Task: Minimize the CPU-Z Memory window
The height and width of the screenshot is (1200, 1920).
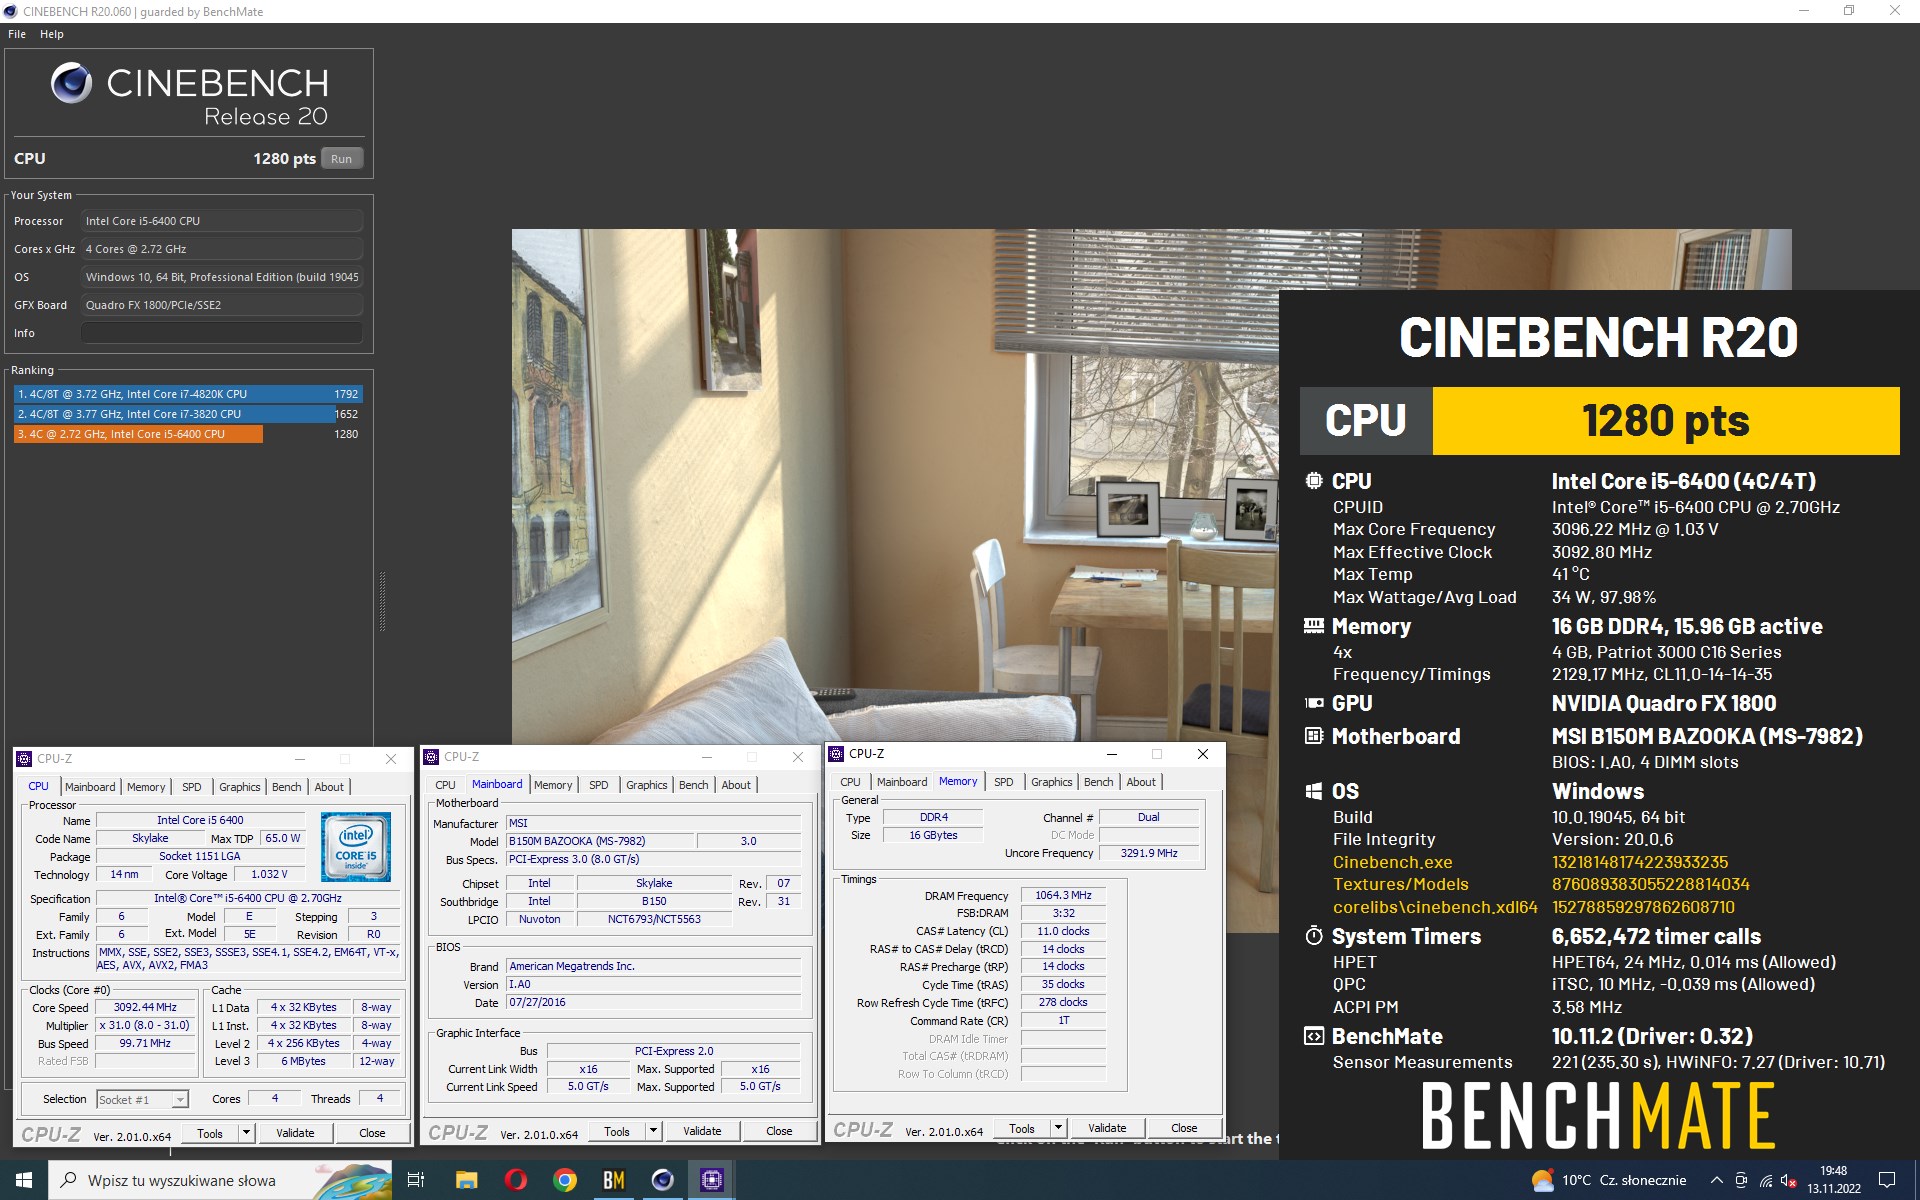Action: click(x=1111, y=754)
